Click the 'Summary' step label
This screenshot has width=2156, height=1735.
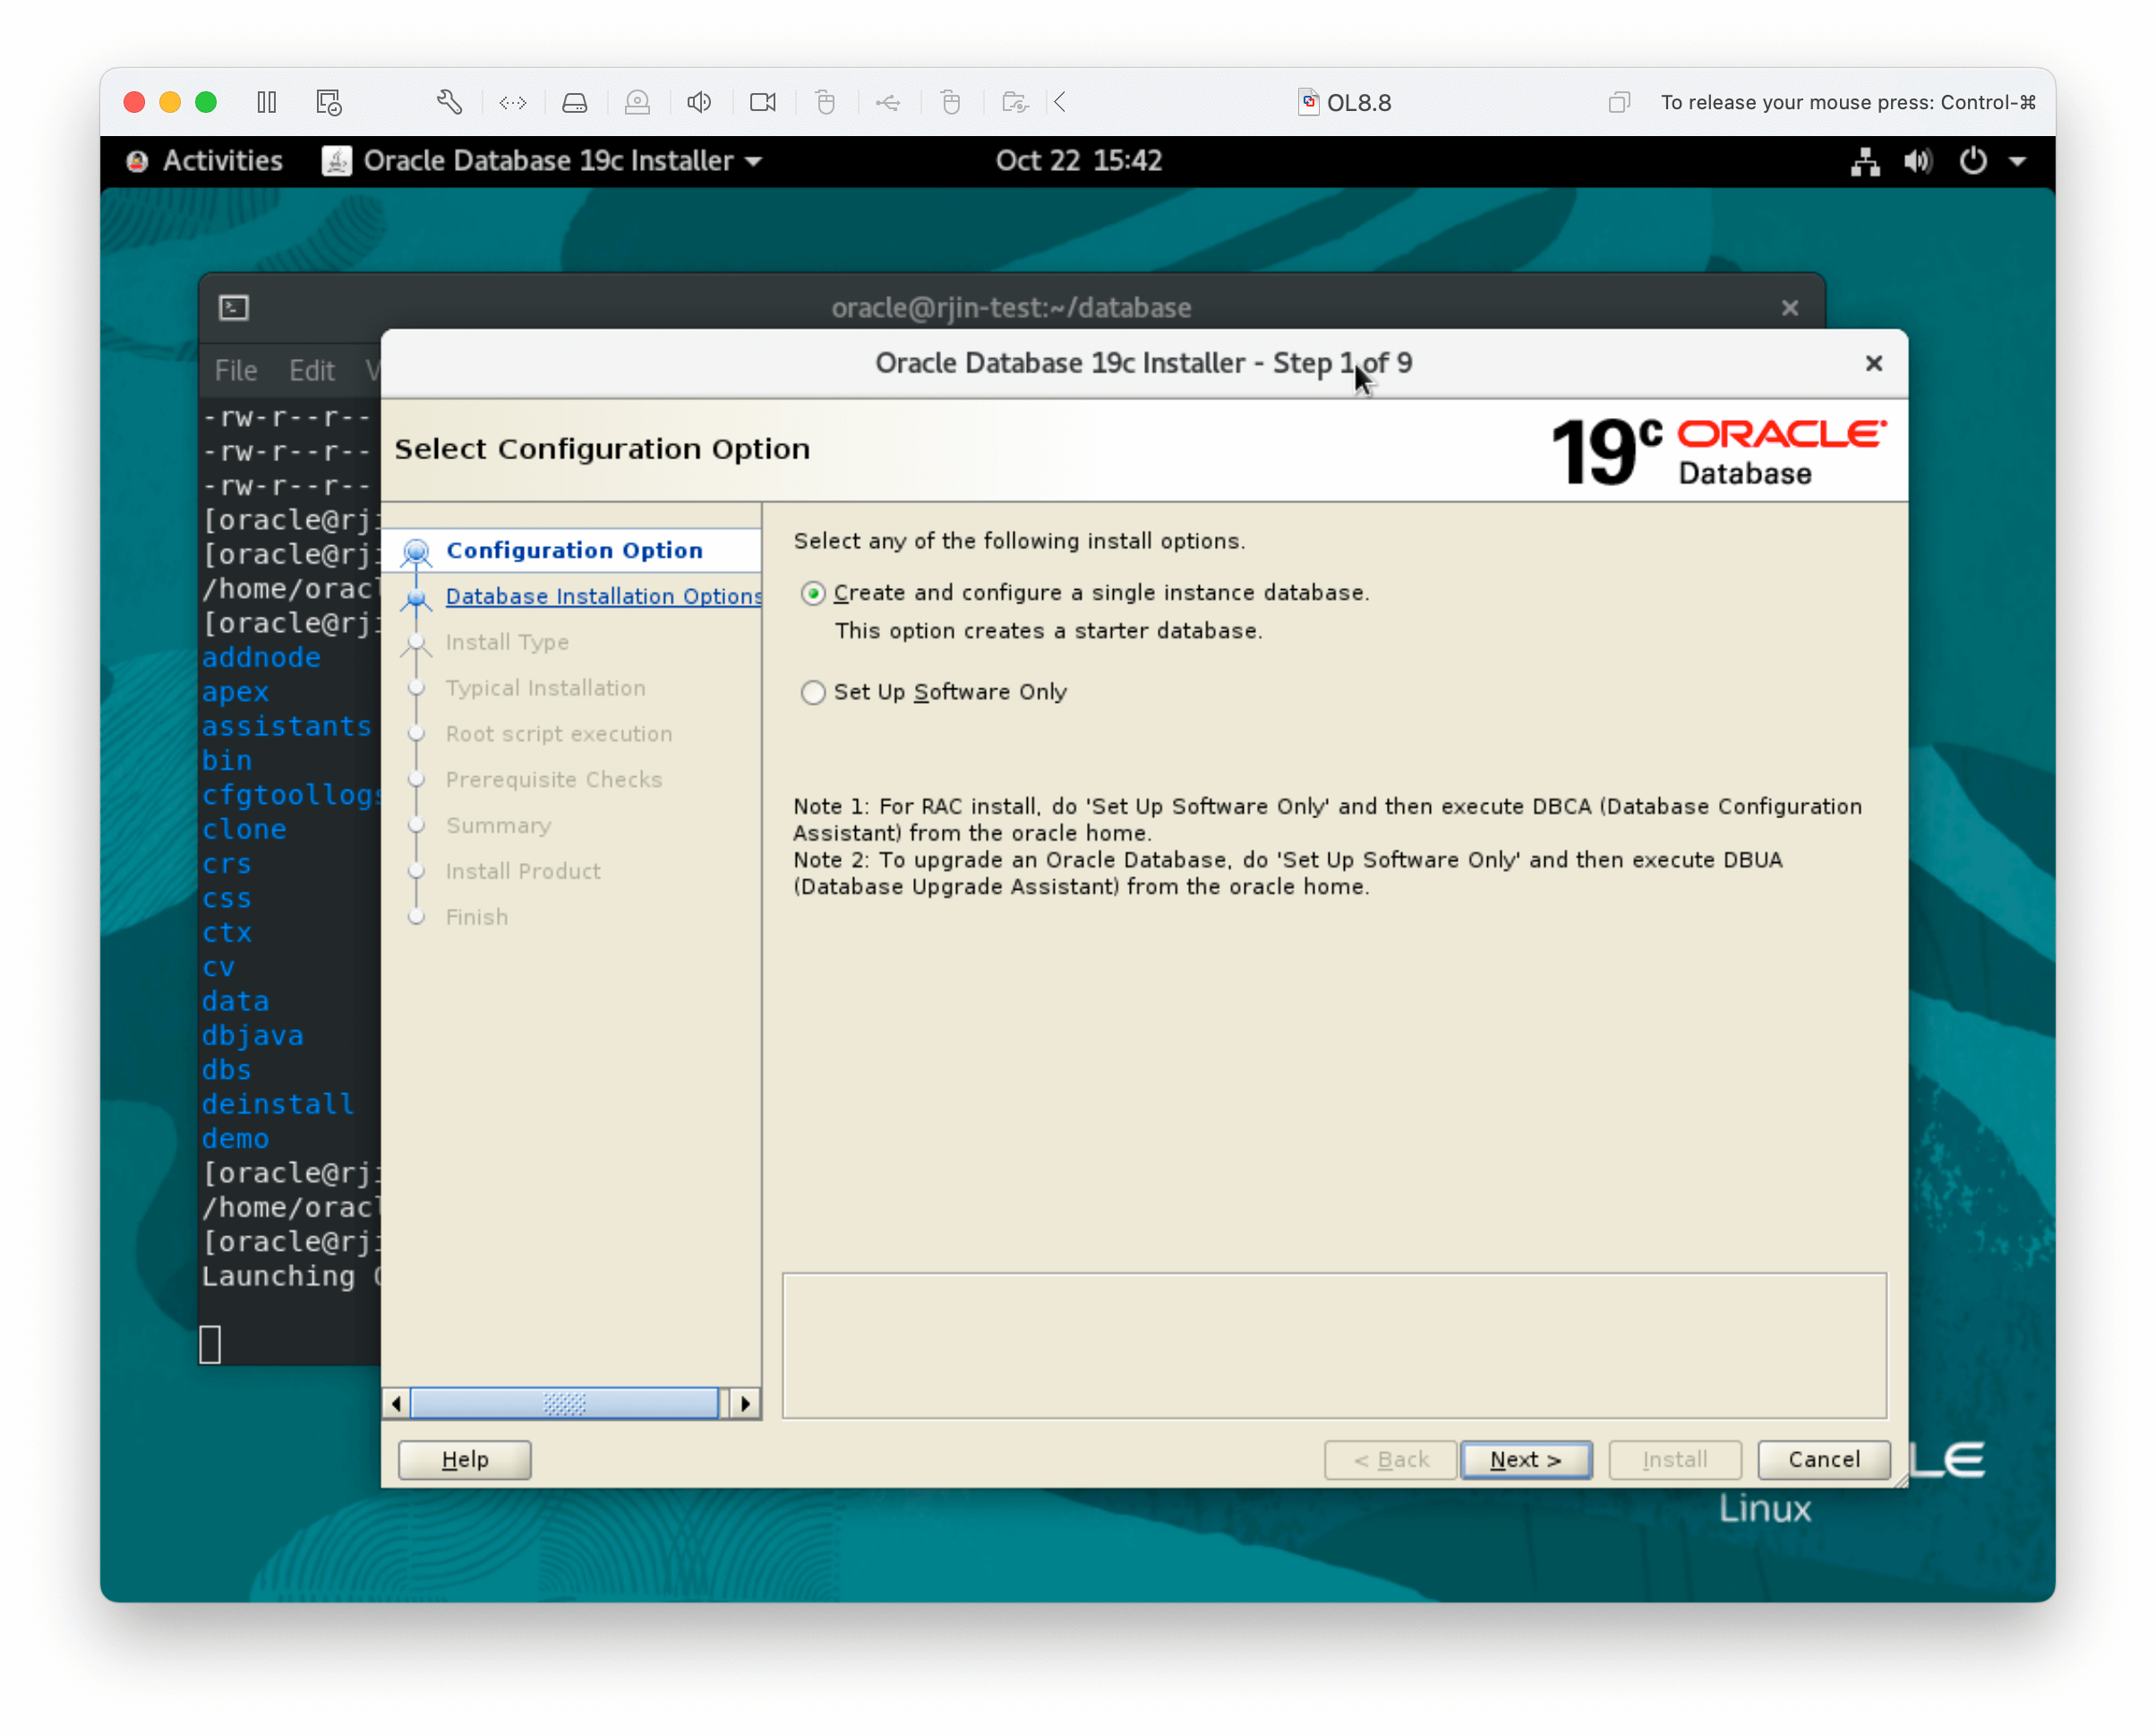tap(499, 825)
